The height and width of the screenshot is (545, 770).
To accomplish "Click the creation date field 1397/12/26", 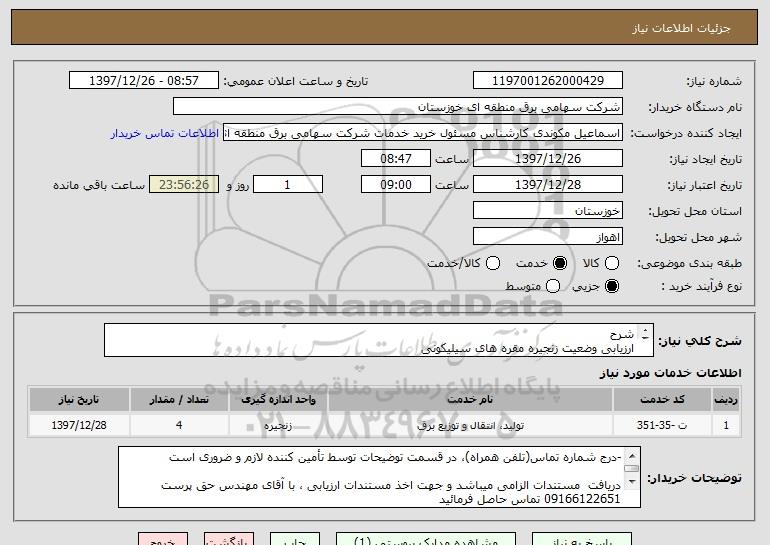I will tap(548, 159).
